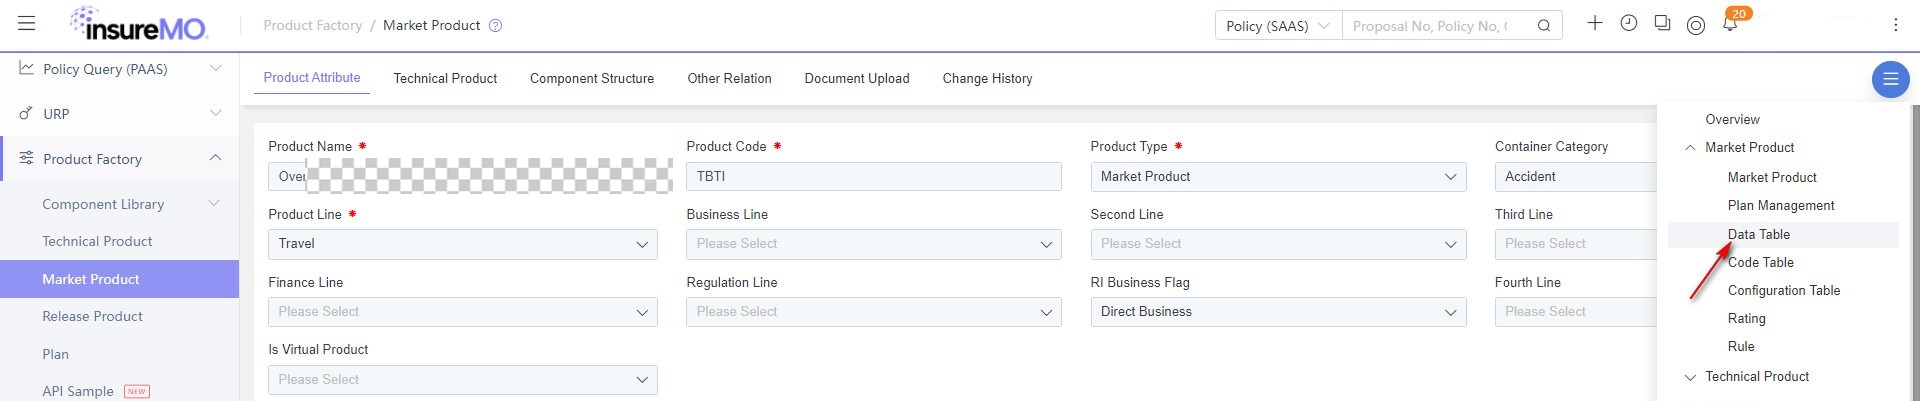1920x401 pixels.
Task: Open the RI Business Flag dropdown
Action: click(1278, 312)
